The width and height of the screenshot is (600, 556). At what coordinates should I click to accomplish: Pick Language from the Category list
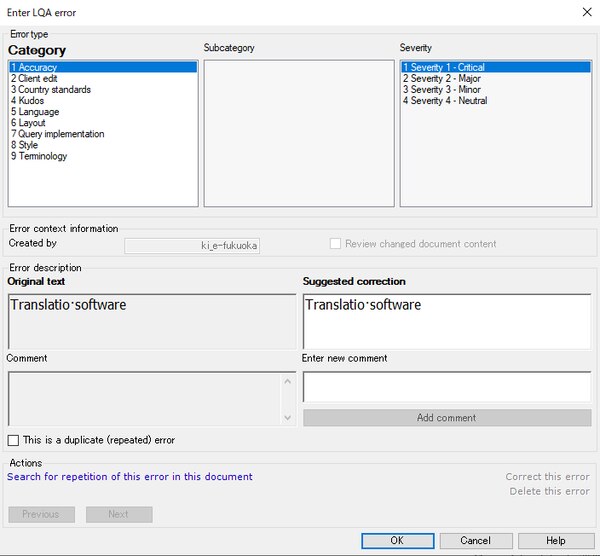tap(38, 112)
